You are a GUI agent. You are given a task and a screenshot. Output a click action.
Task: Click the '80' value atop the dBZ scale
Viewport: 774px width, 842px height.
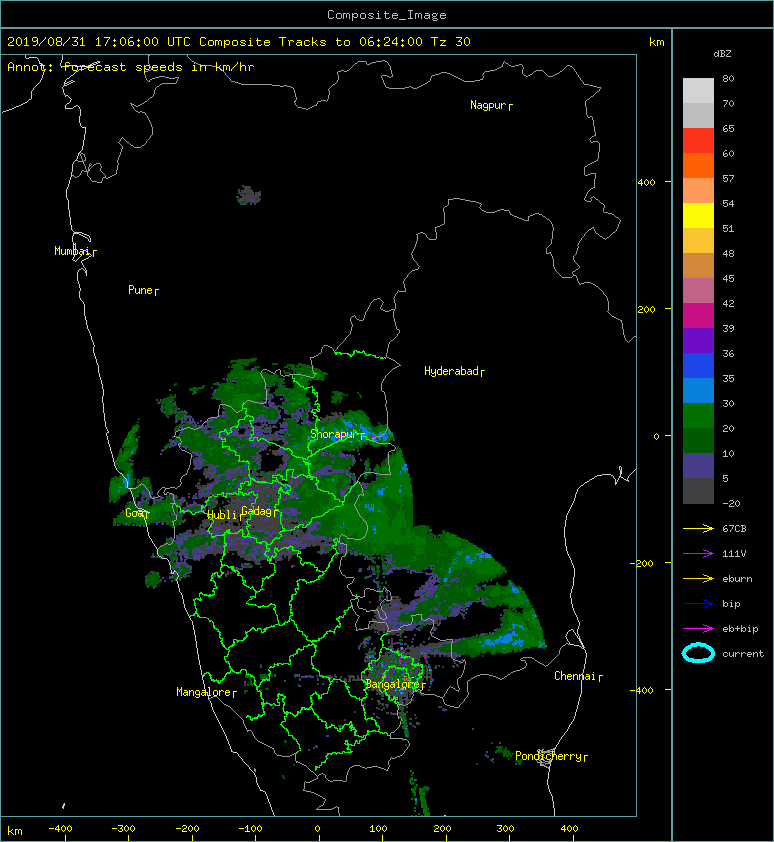coord(728,78)
